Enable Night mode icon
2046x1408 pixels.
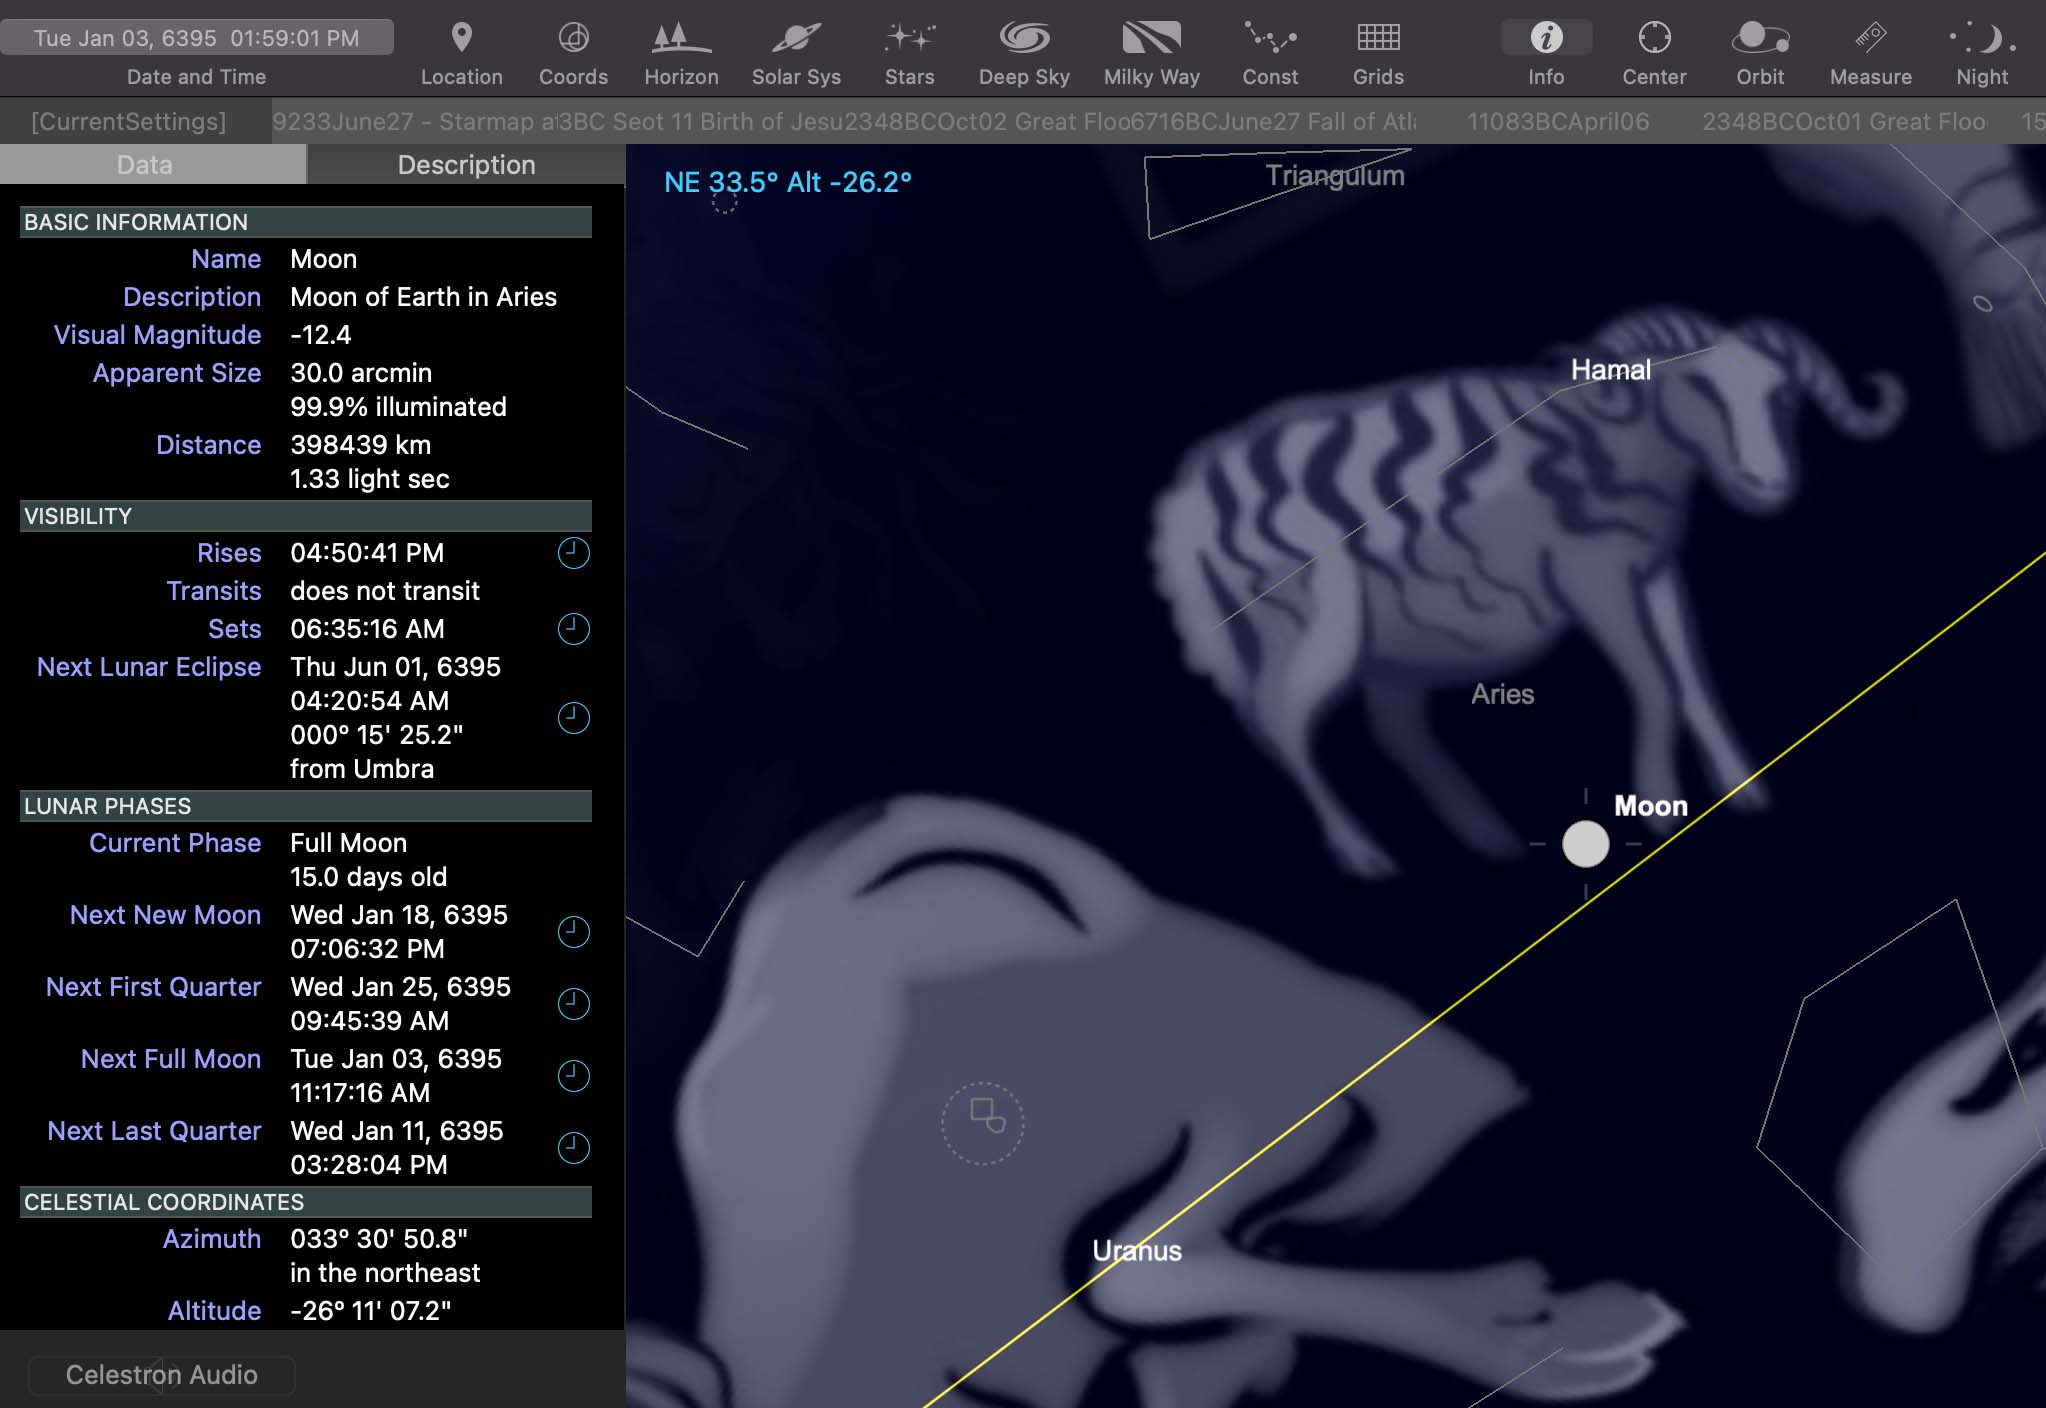click(1982, 38)
